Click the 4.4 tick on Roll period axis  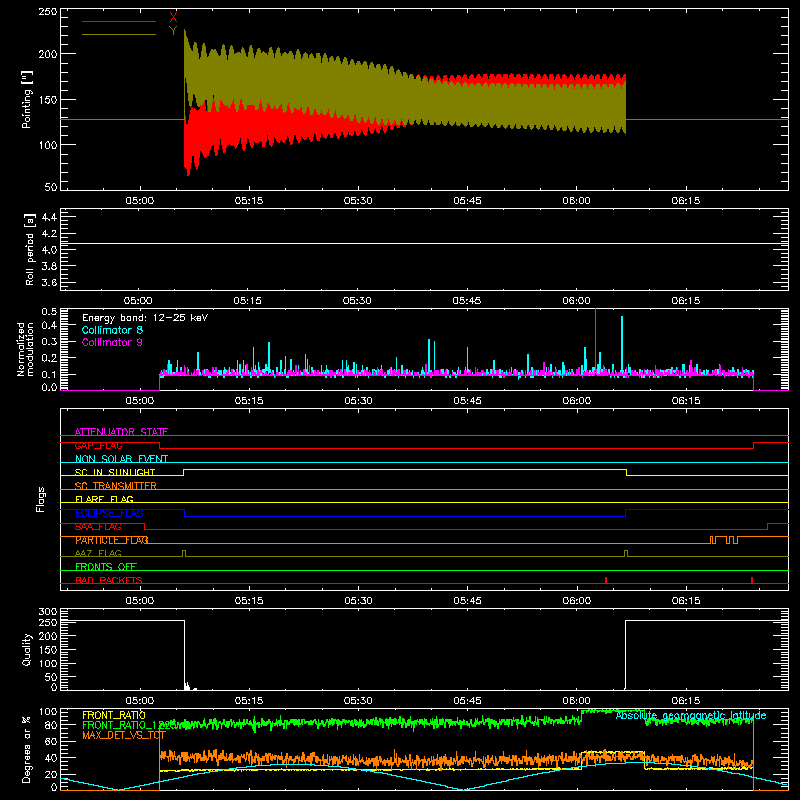(49, 217)
